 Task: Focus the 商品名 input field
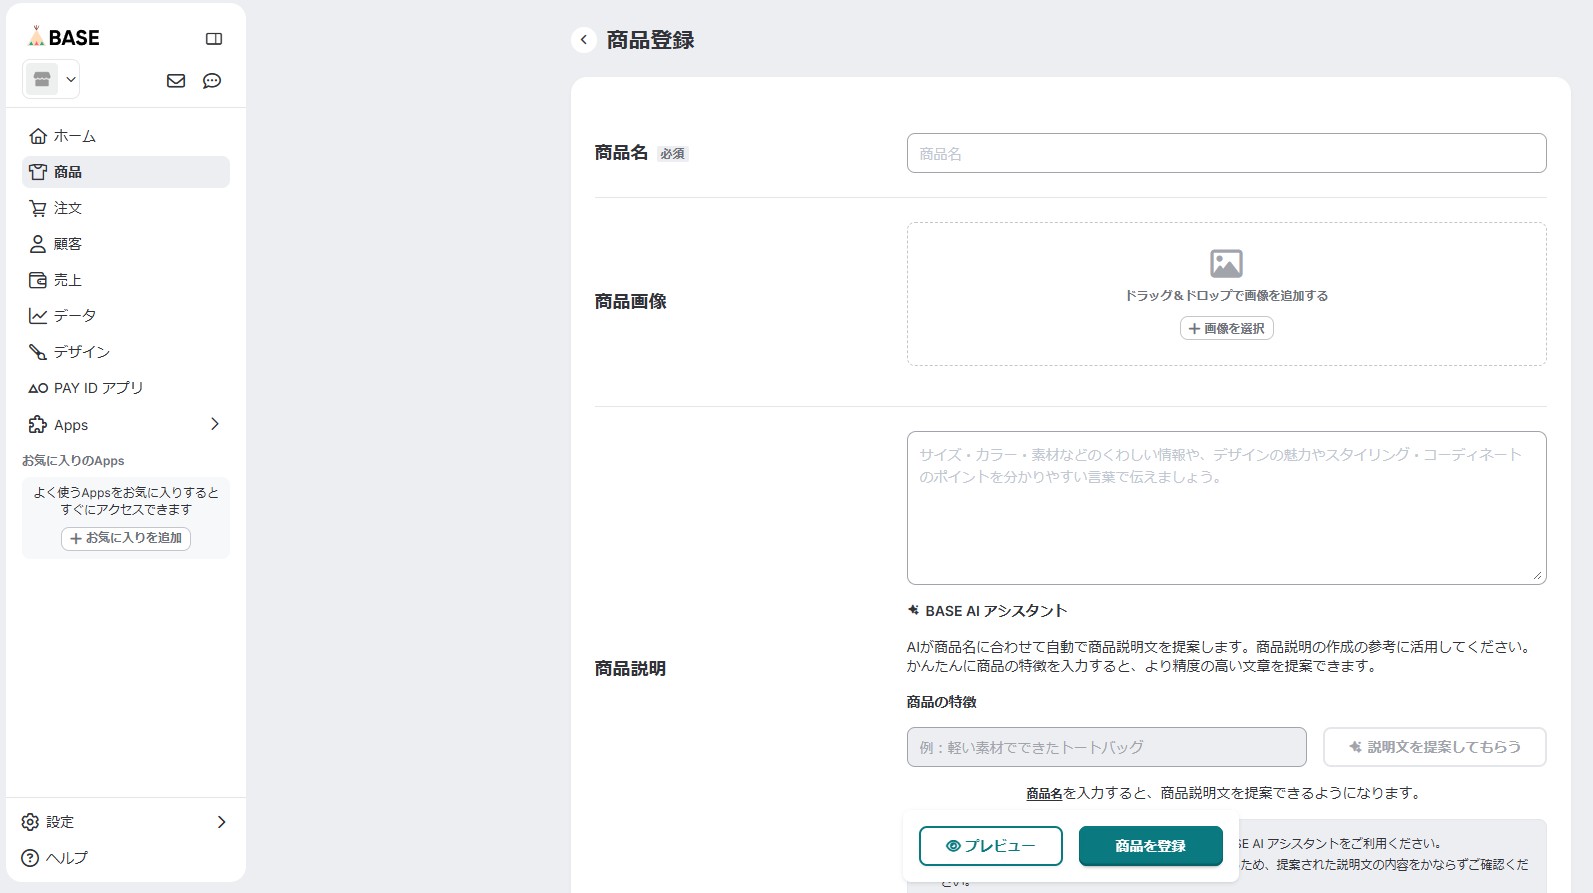pyautogui.click(x=1226, y=153)
